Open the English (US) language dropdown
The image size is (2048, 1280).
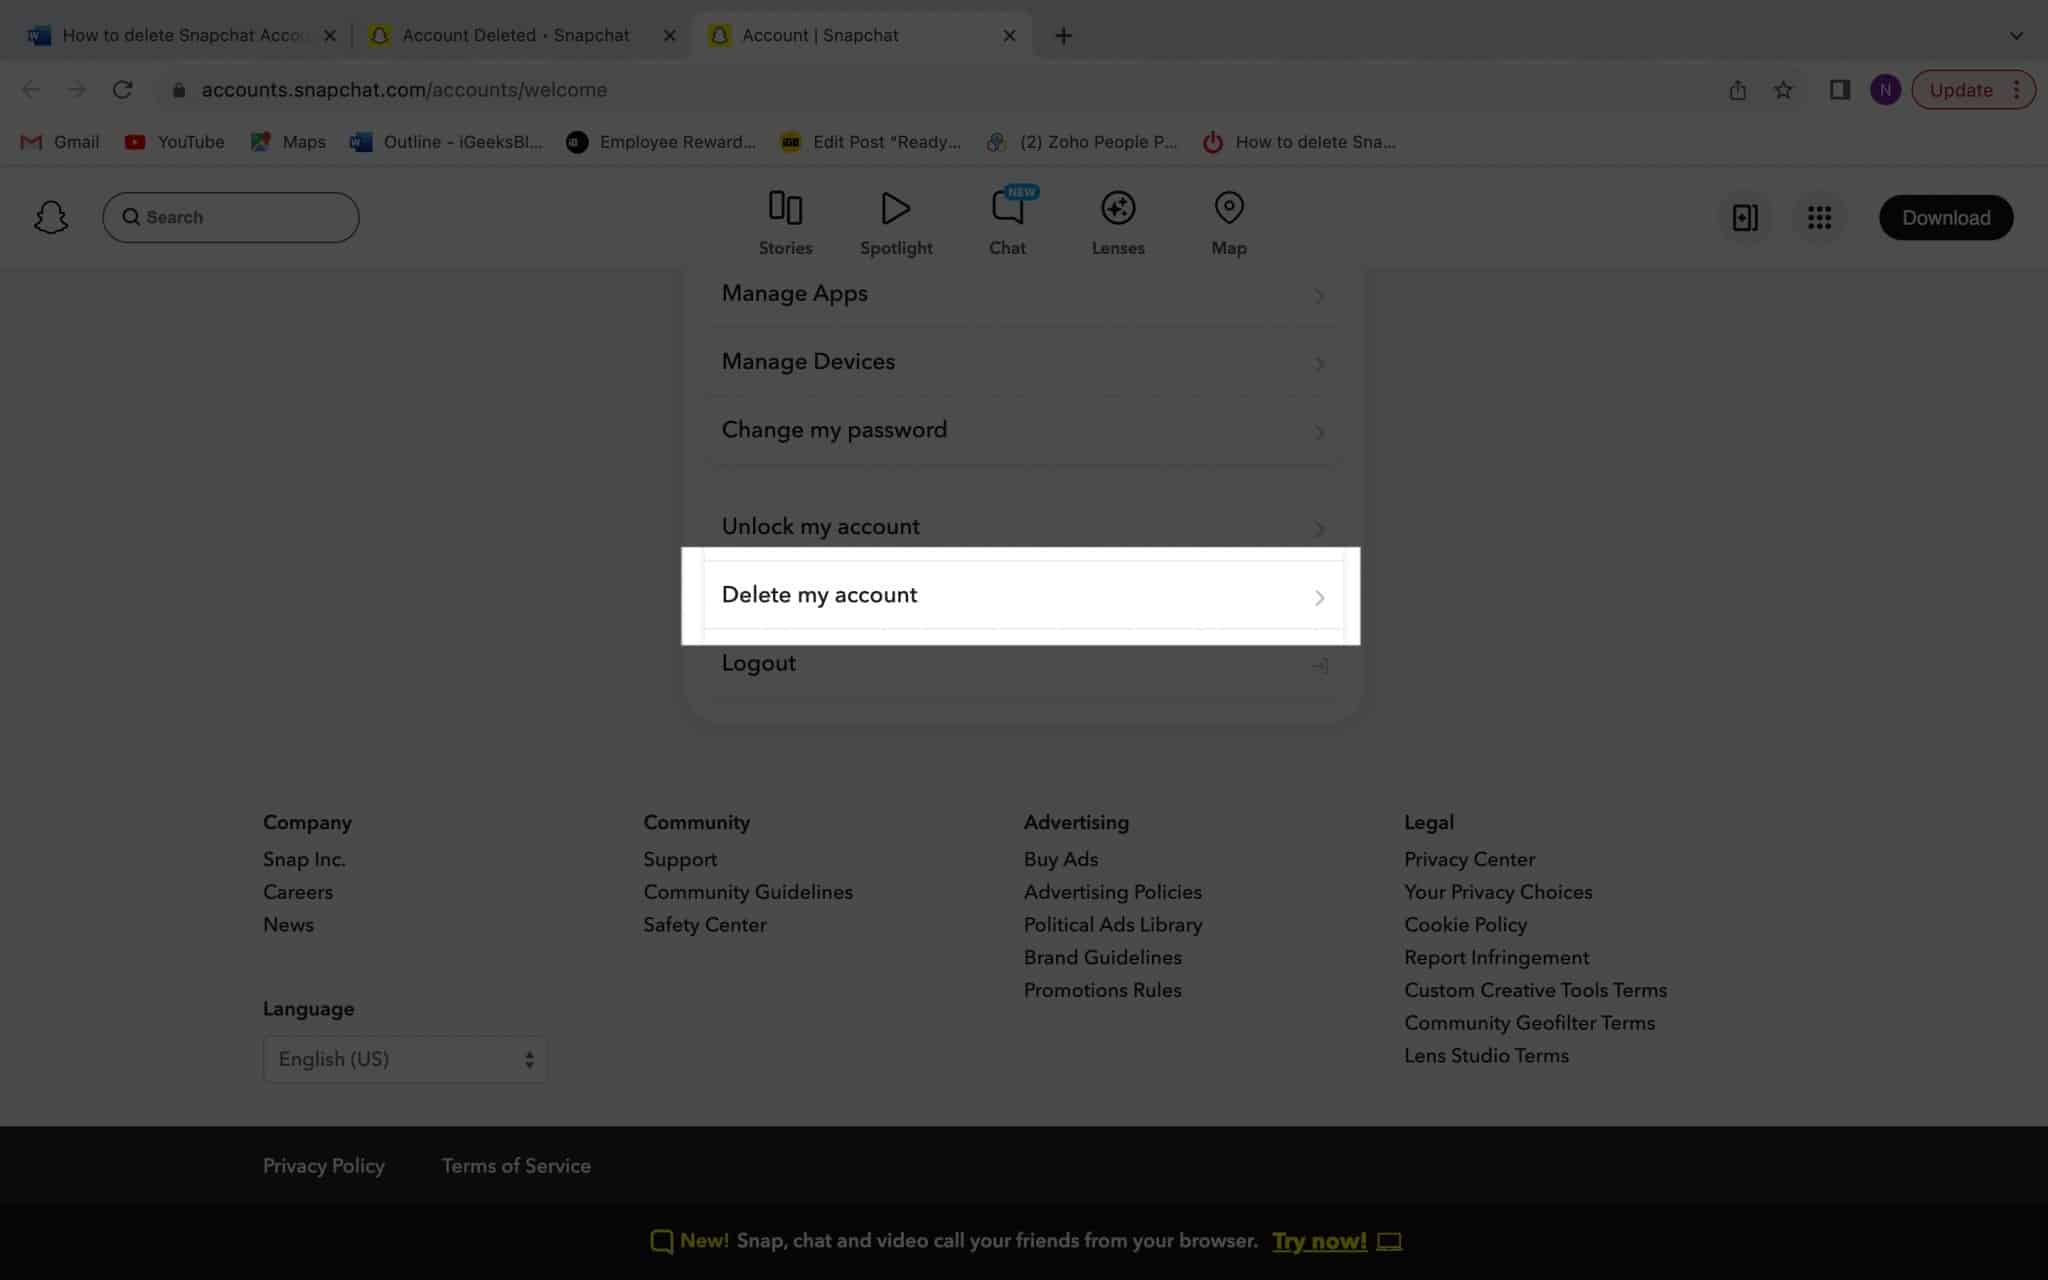point(405,1059)
